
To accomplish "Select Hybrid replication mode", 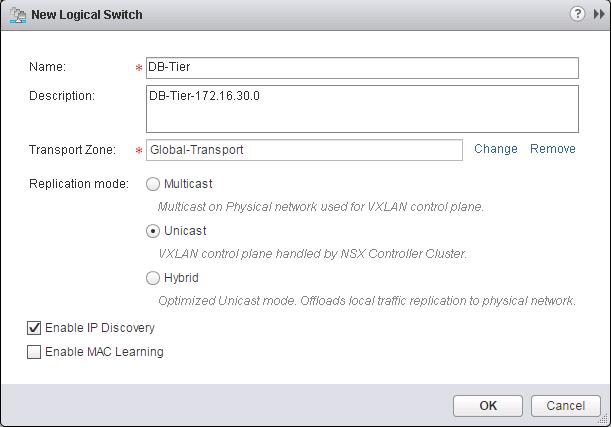I will 153,278.
